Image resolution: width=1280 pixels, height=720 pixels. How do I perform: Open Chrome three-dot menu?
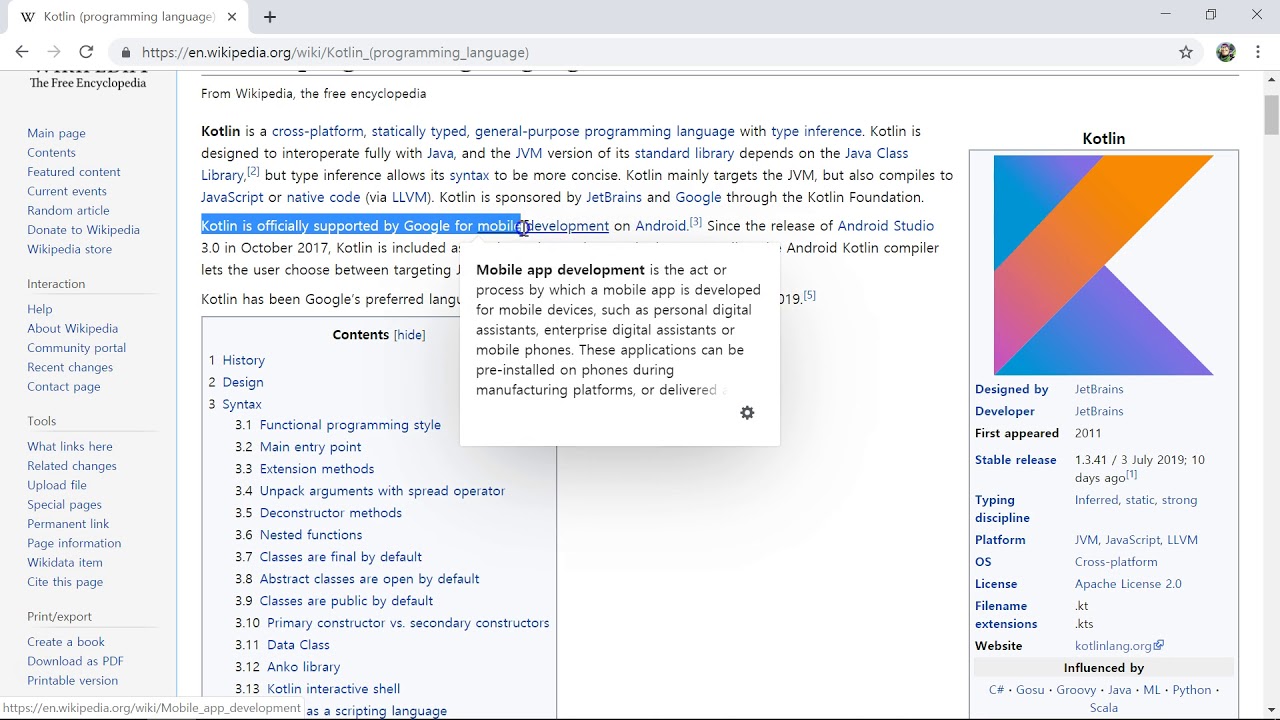point(1258,52)
